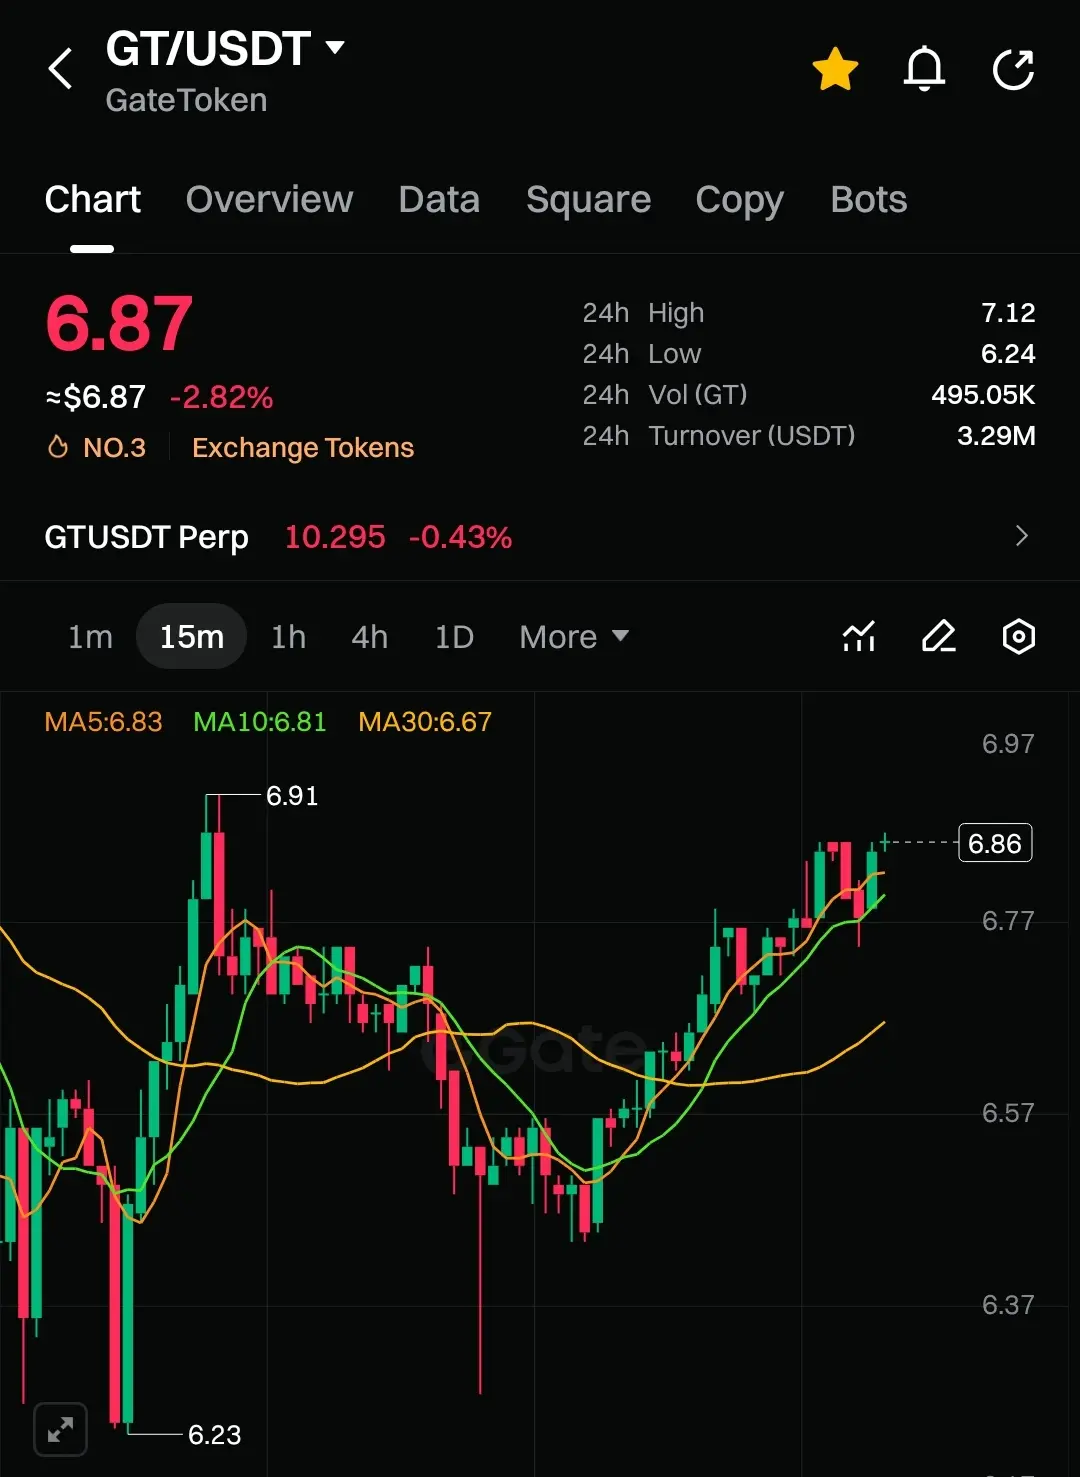Tap the large 6.87 last price
This screenshot has width=1080, height=1477.
click(119, 324)
